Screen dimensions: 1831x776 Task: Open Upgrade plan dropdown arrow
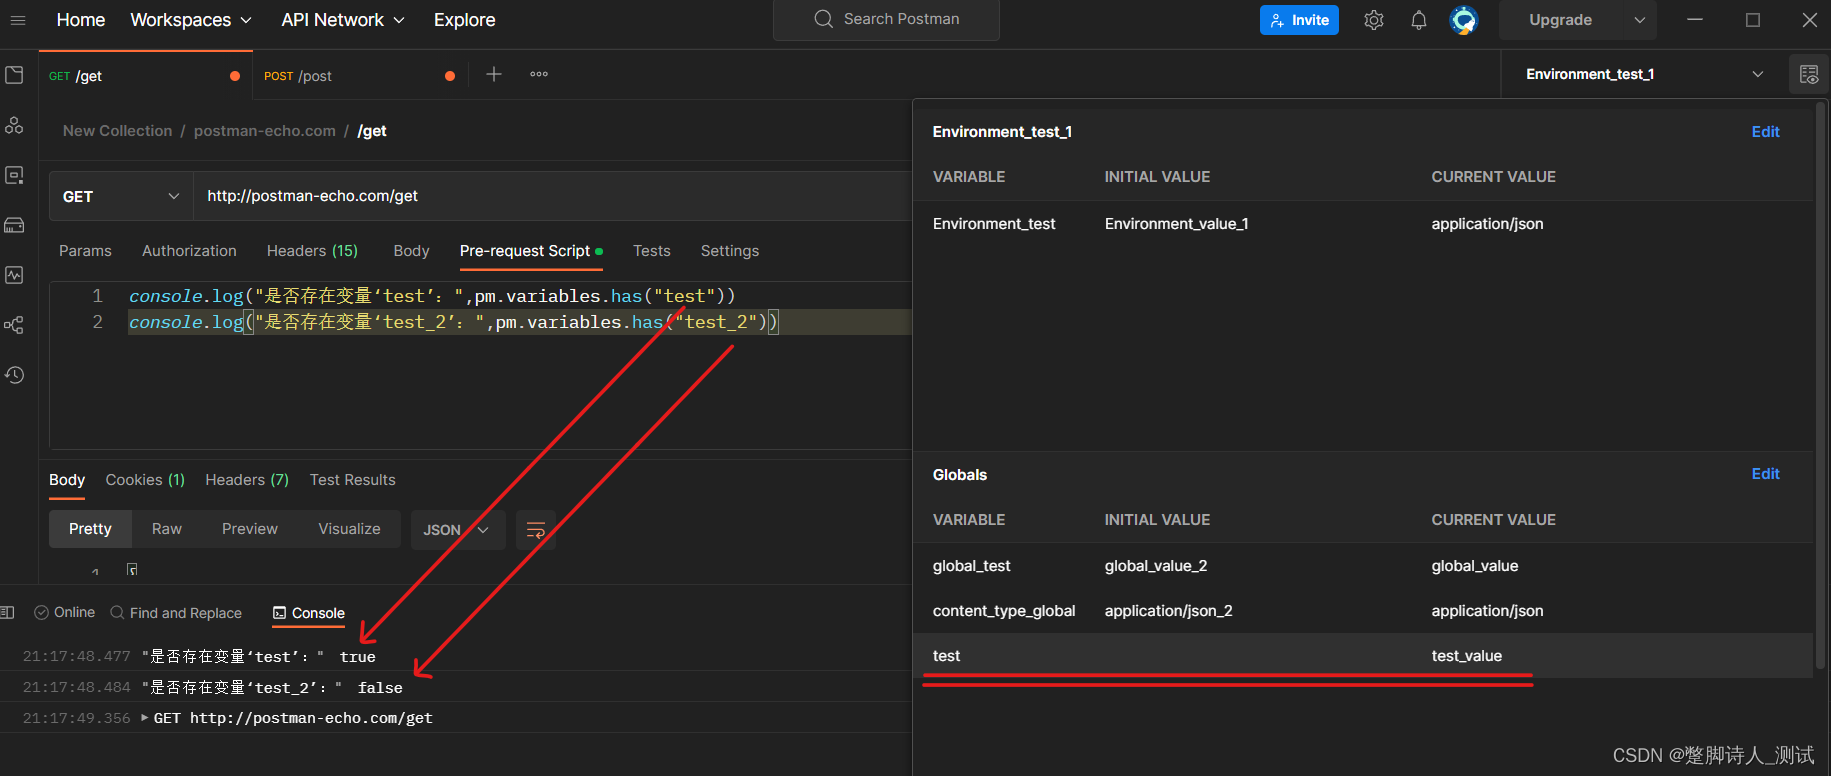(1640, 20)
